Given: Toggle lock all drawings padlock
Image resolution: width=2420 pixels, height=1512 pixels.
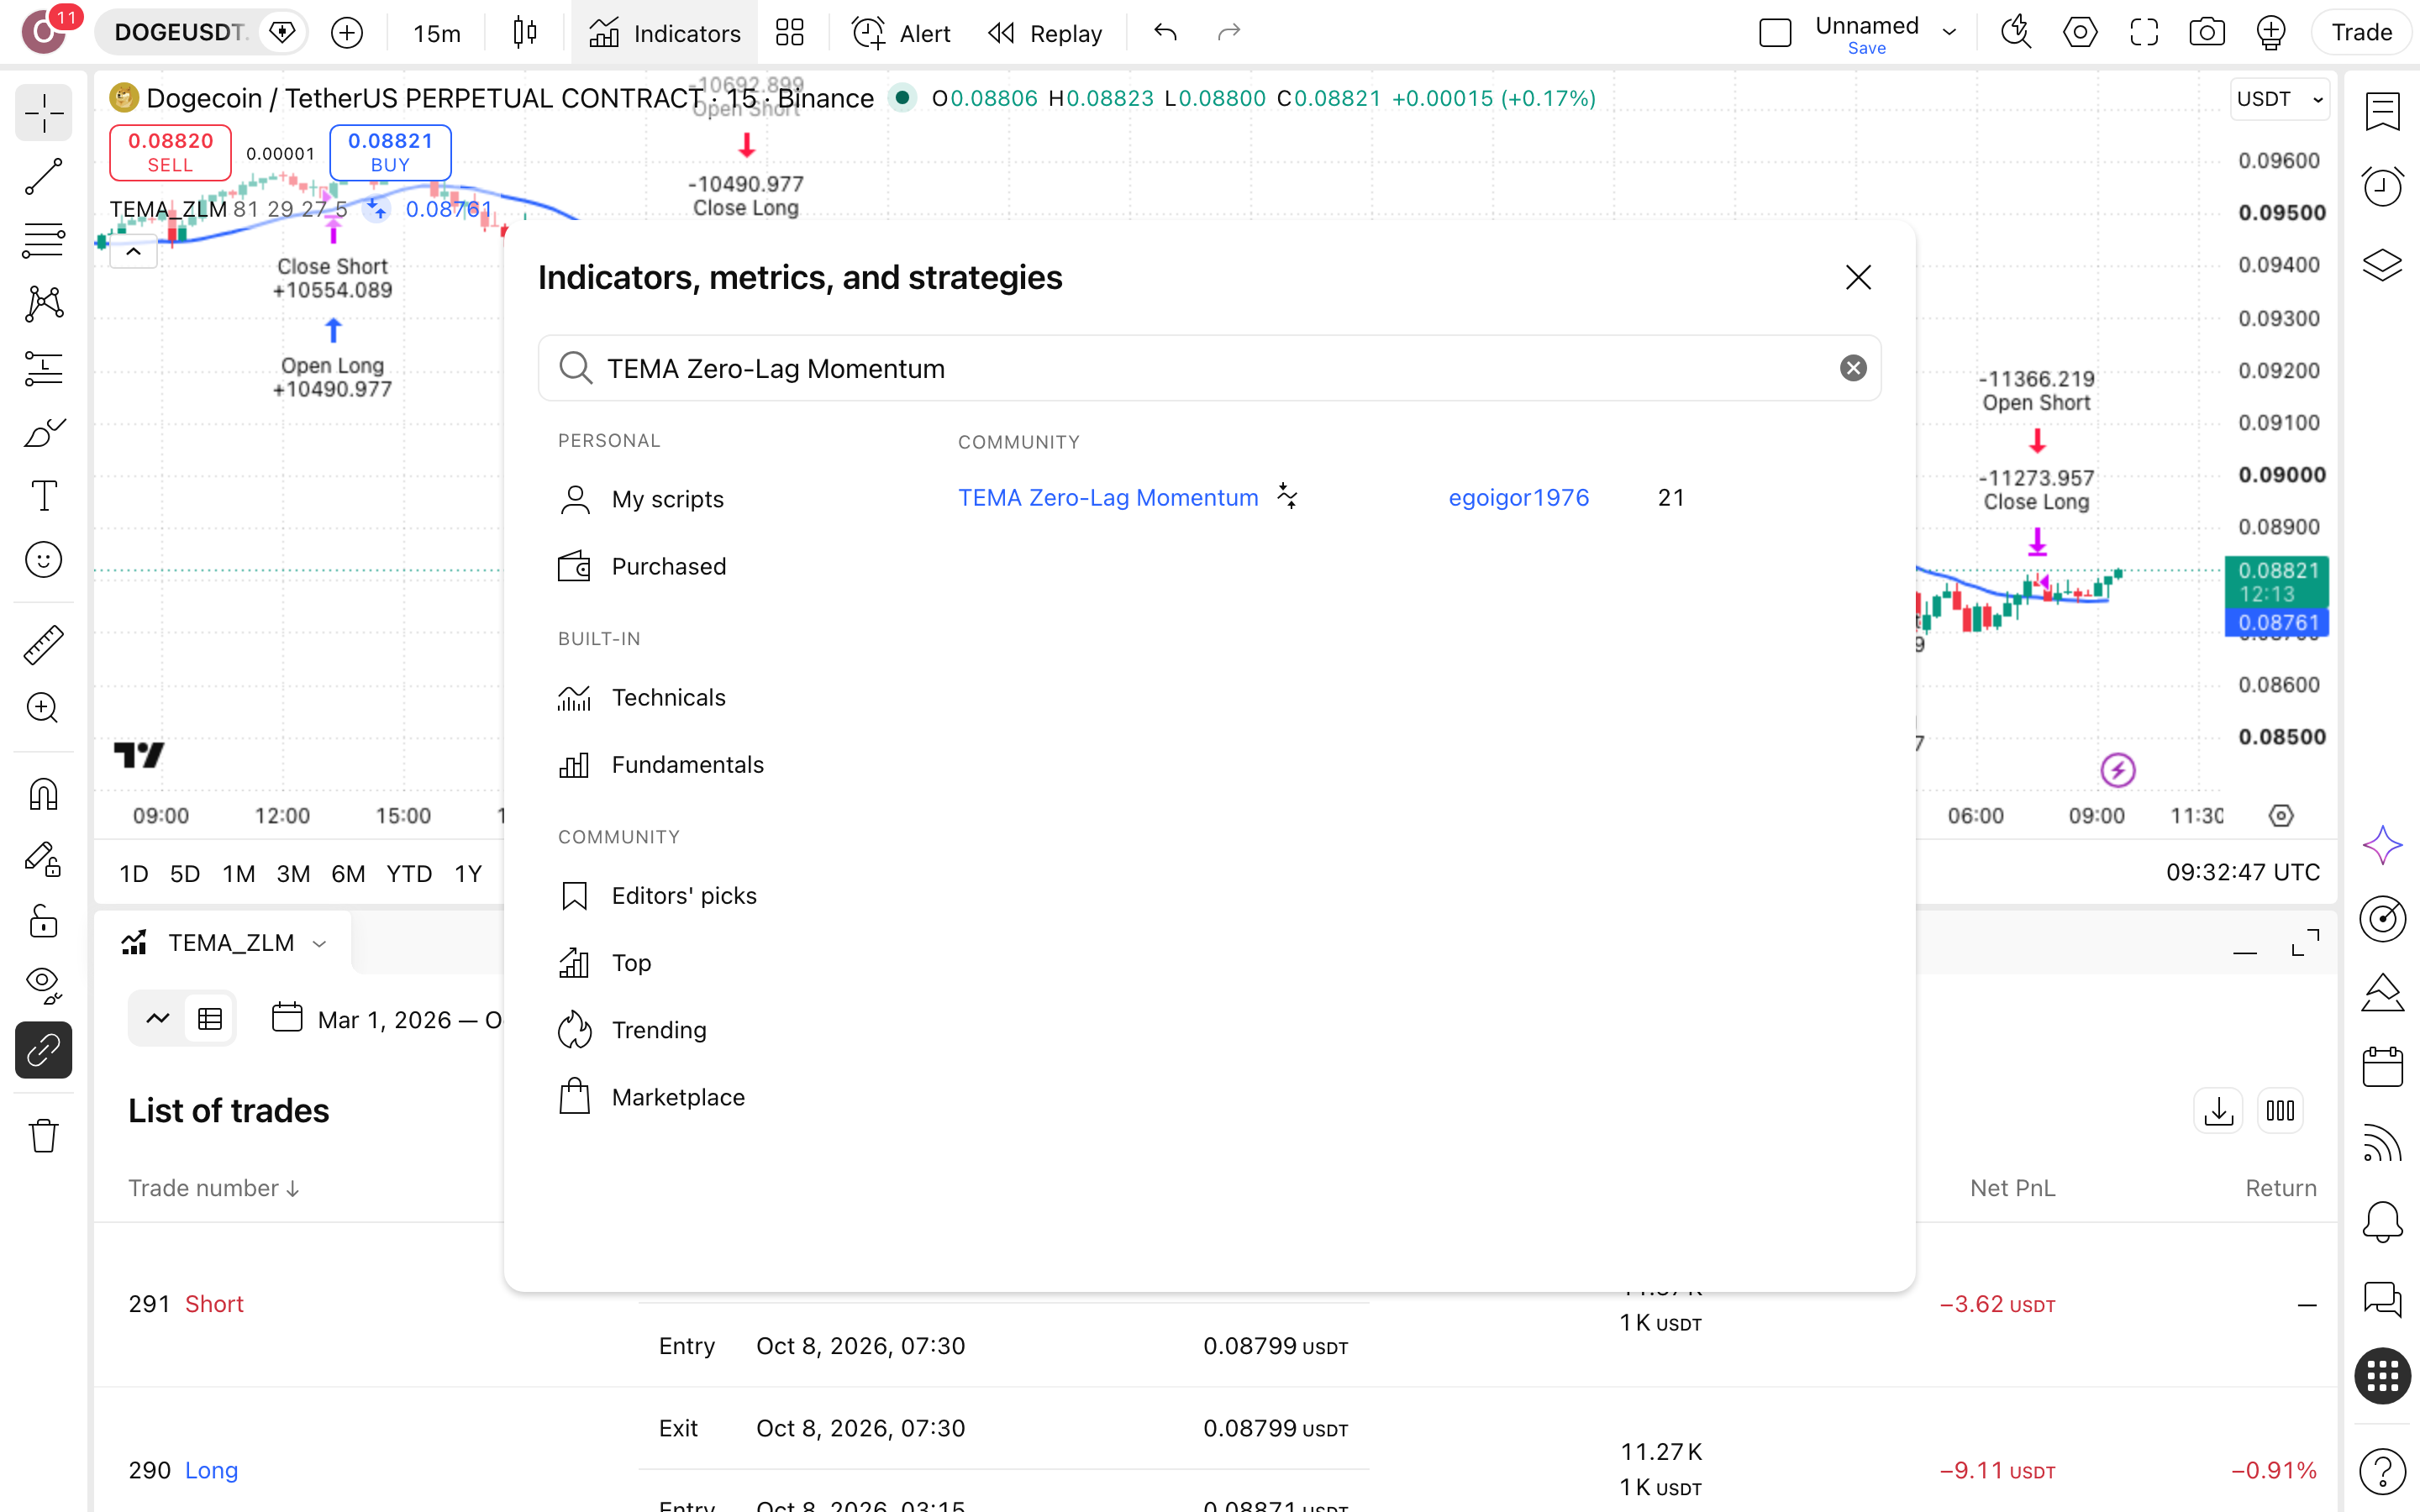Looking at the screenshot, I should [43, 921].
